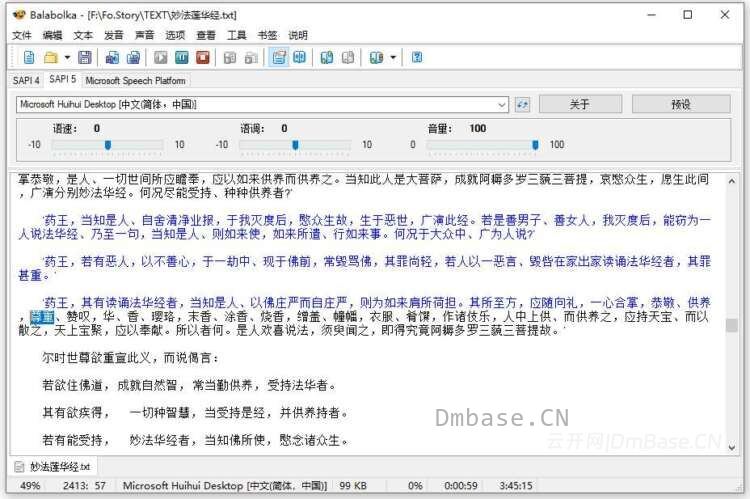Open the 工具 menu
Screen dimensions: 750x499
(x=236, y=35)
